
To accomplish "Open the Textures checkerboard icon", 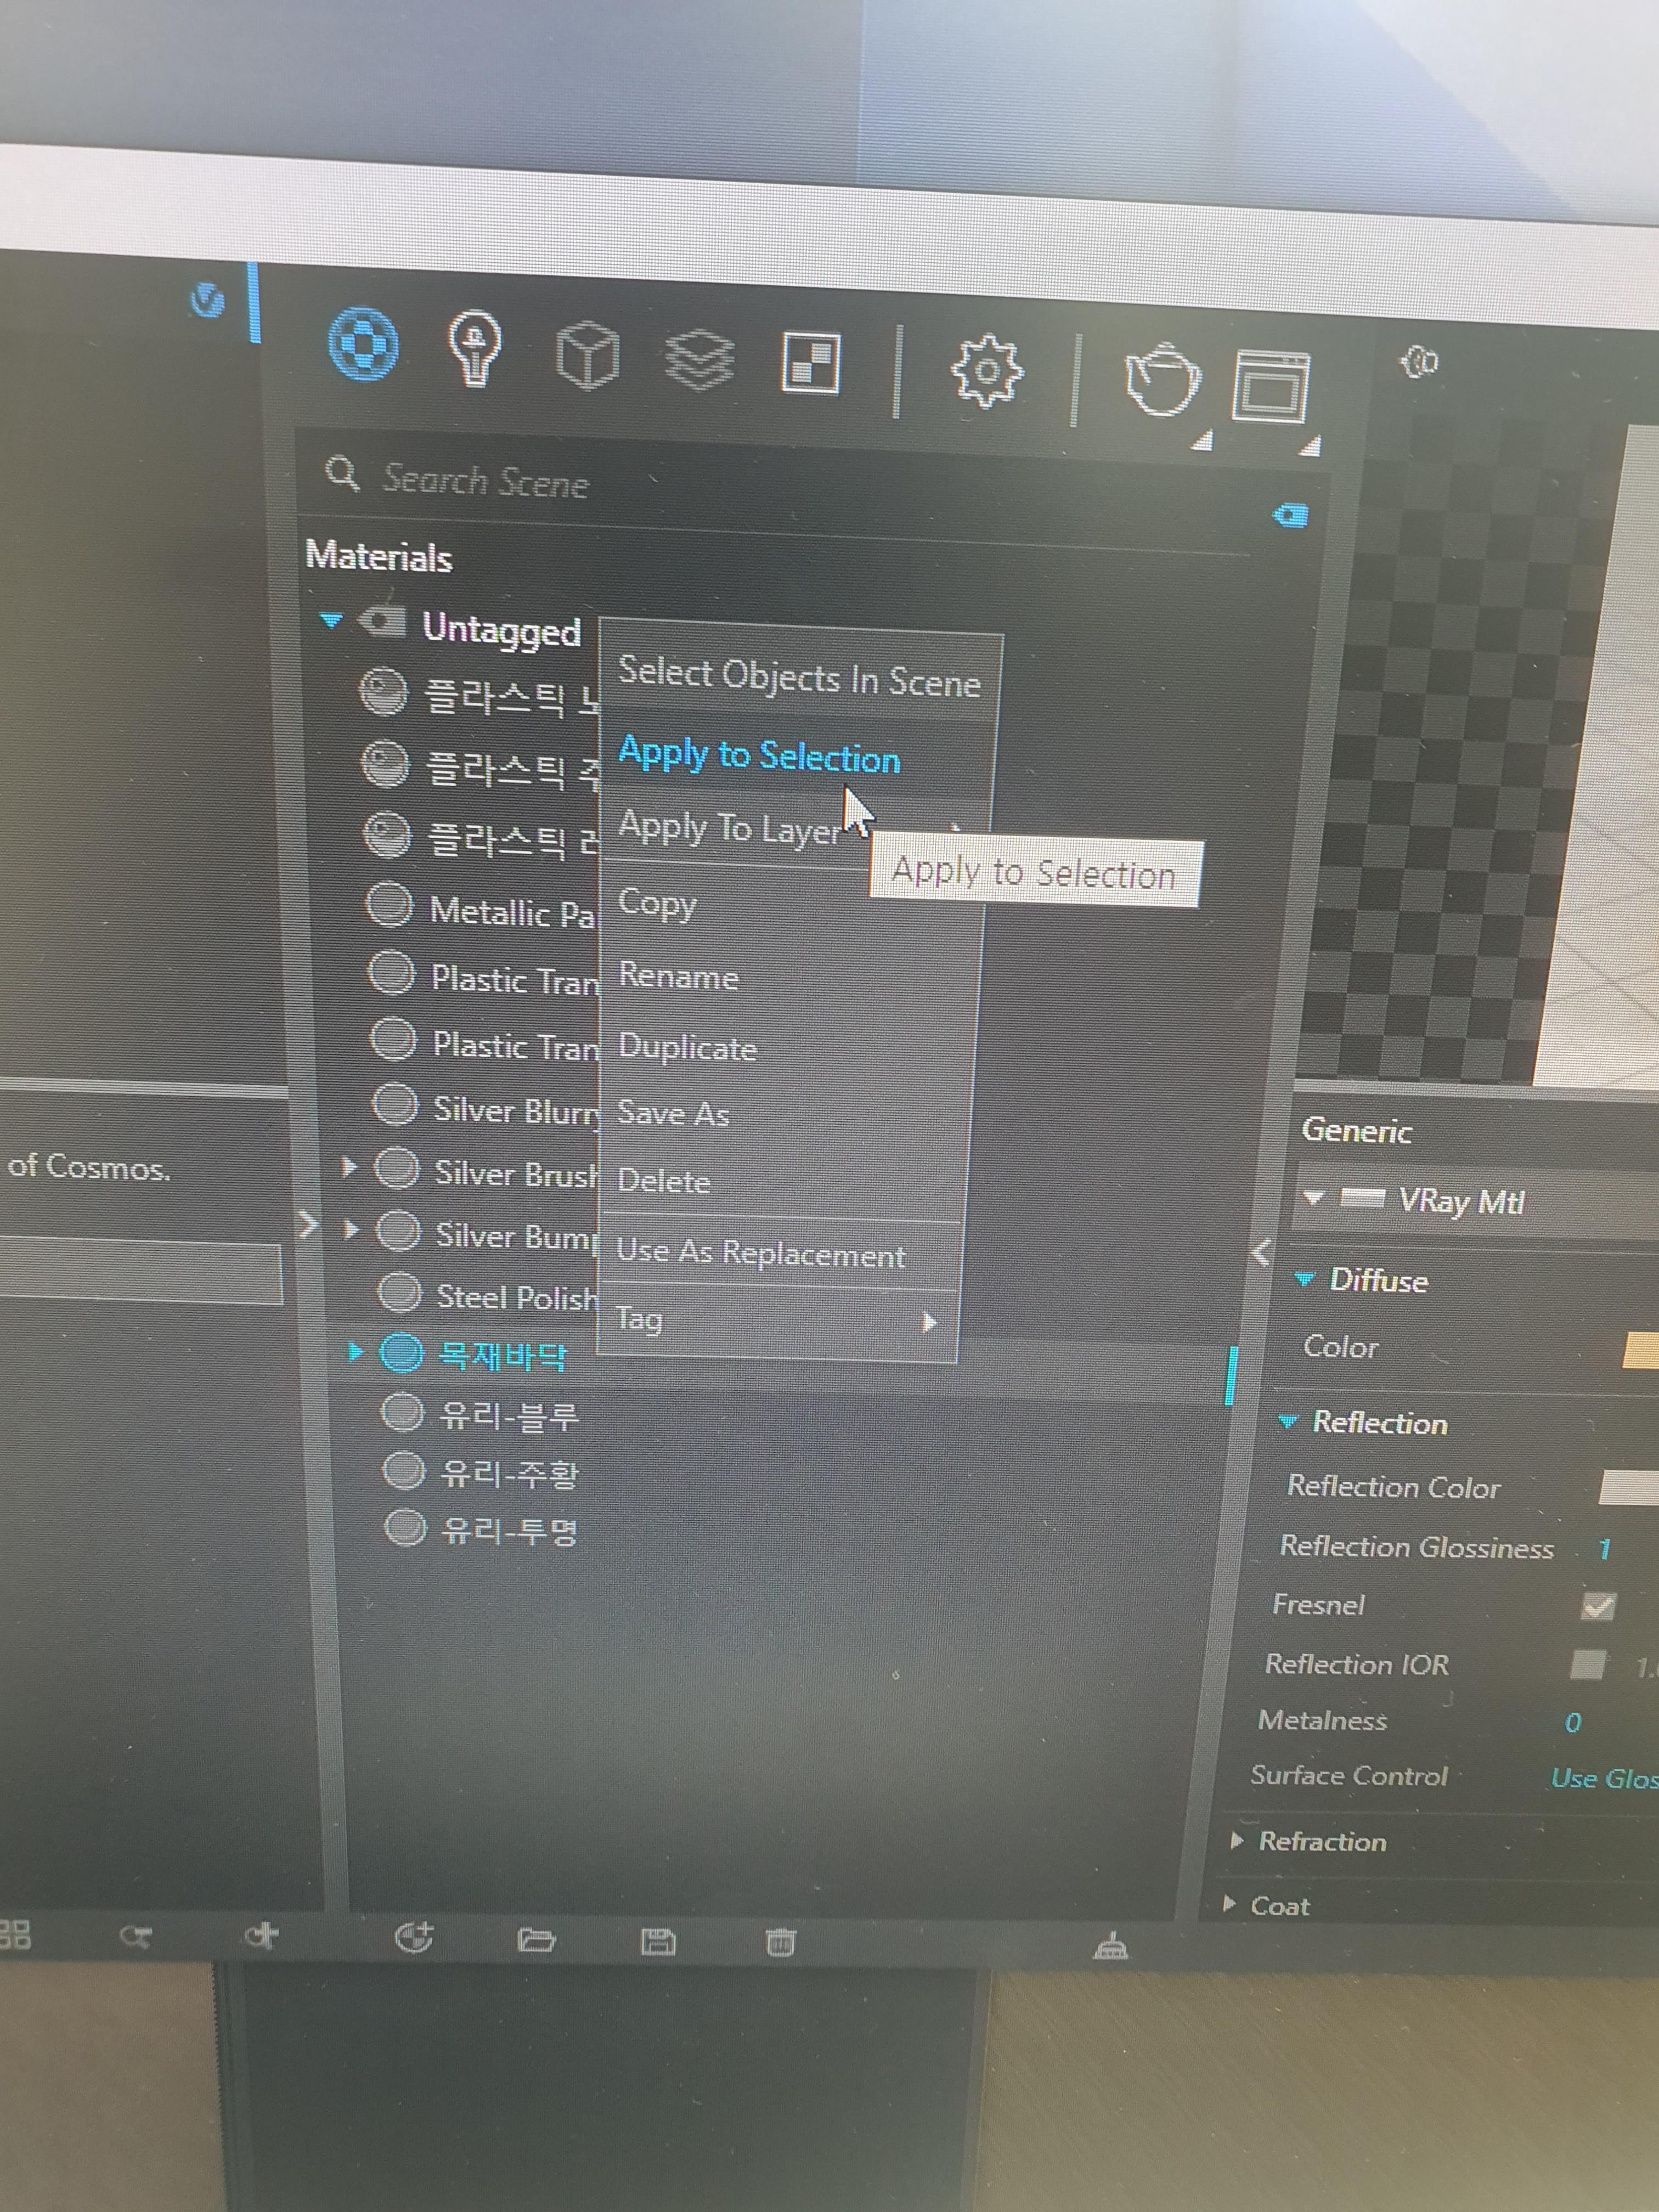I will [x=810, y=363].
